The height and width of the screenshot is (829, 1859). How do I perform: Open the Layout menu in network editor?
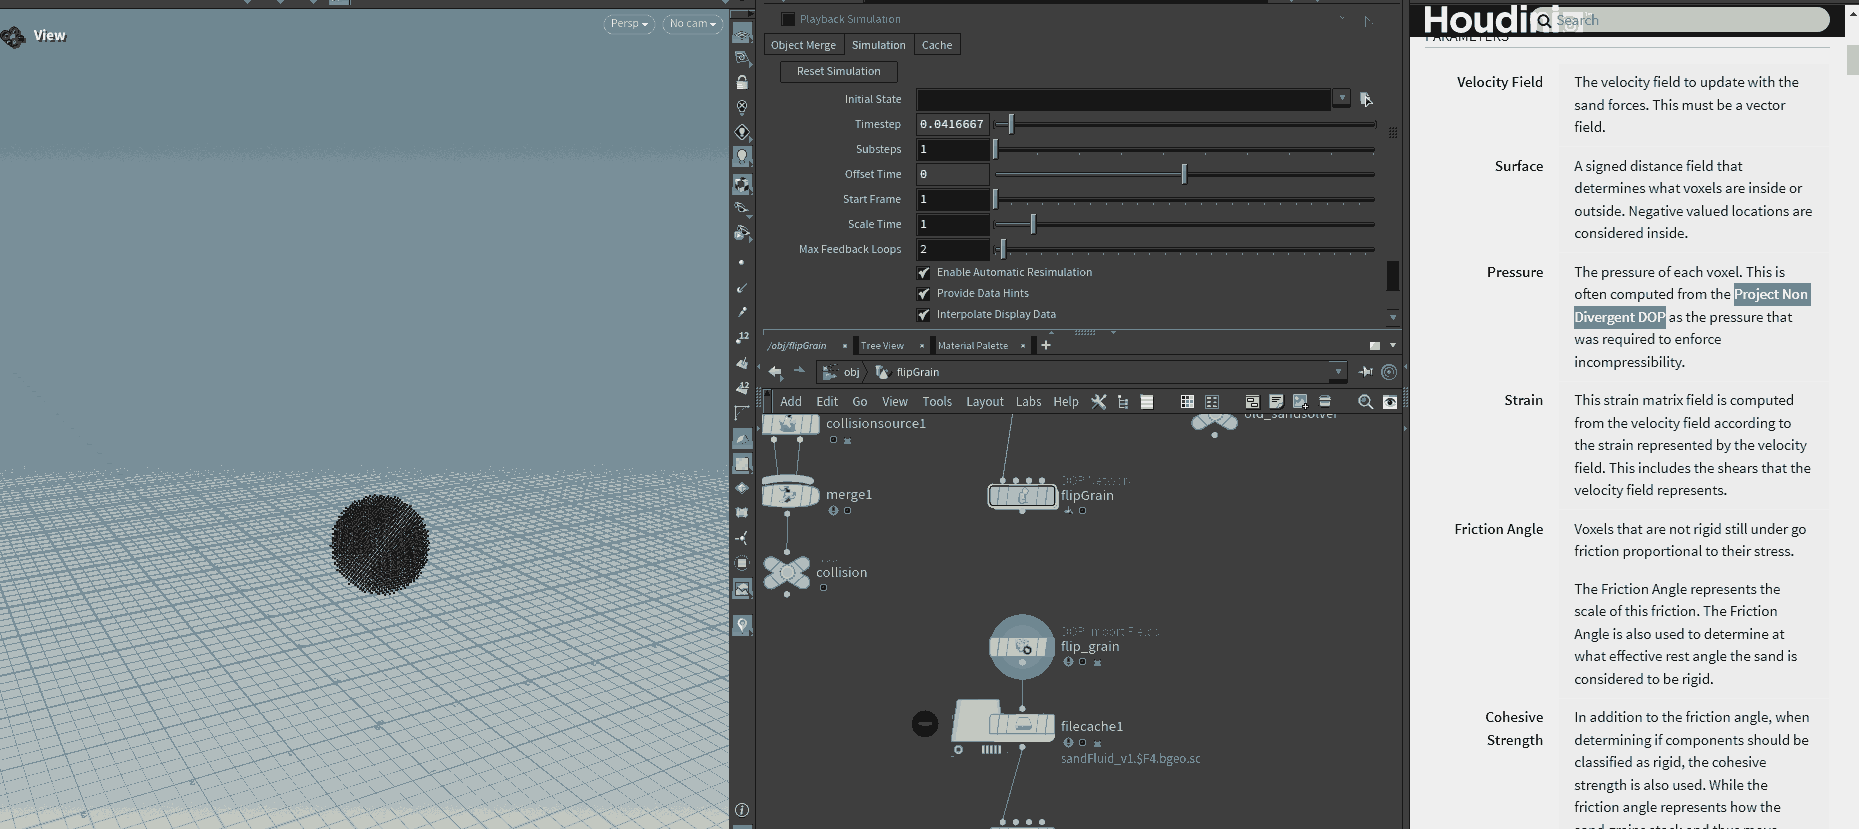click(x=984, y=402)
